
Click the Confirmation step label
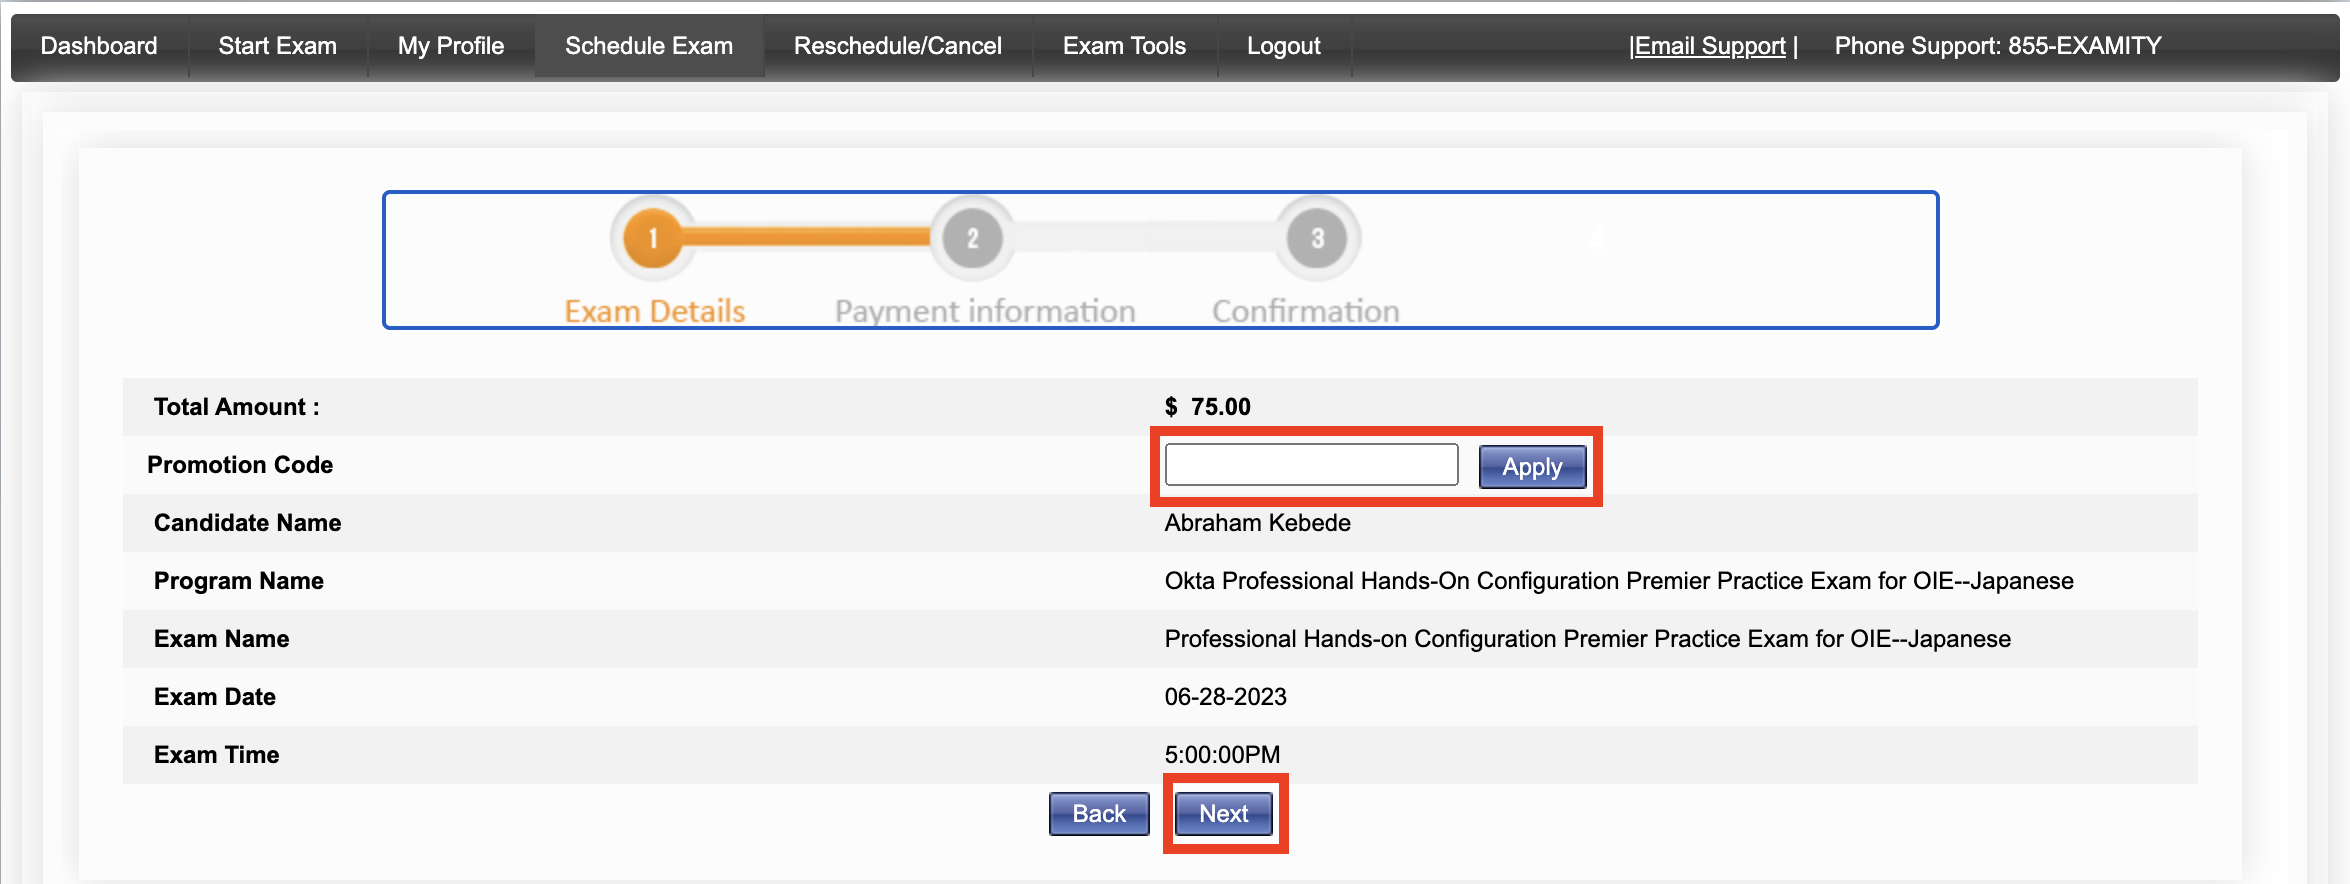tap(1305, 311)
